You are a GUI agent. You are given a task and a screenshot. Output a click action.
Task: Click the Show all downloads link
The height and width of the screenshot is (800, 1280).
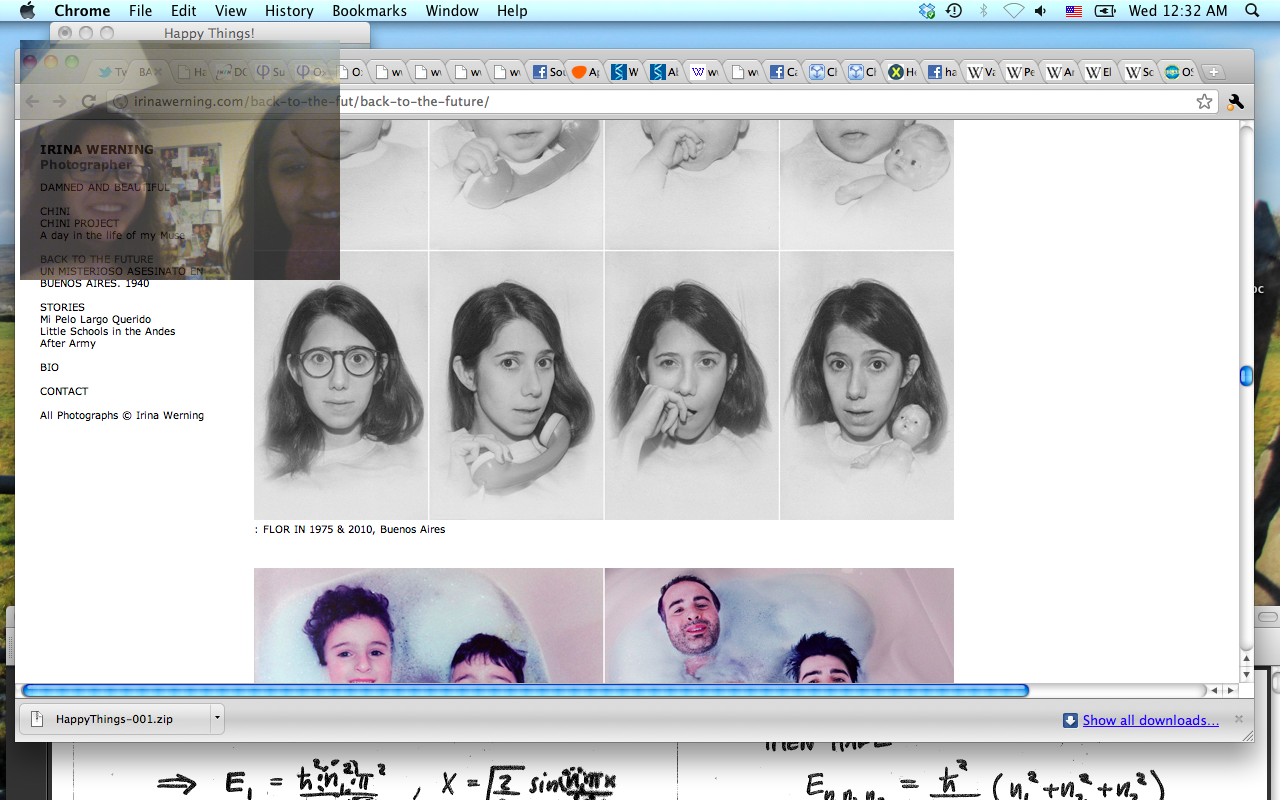pyautogui.click(x=1150, y=720)
